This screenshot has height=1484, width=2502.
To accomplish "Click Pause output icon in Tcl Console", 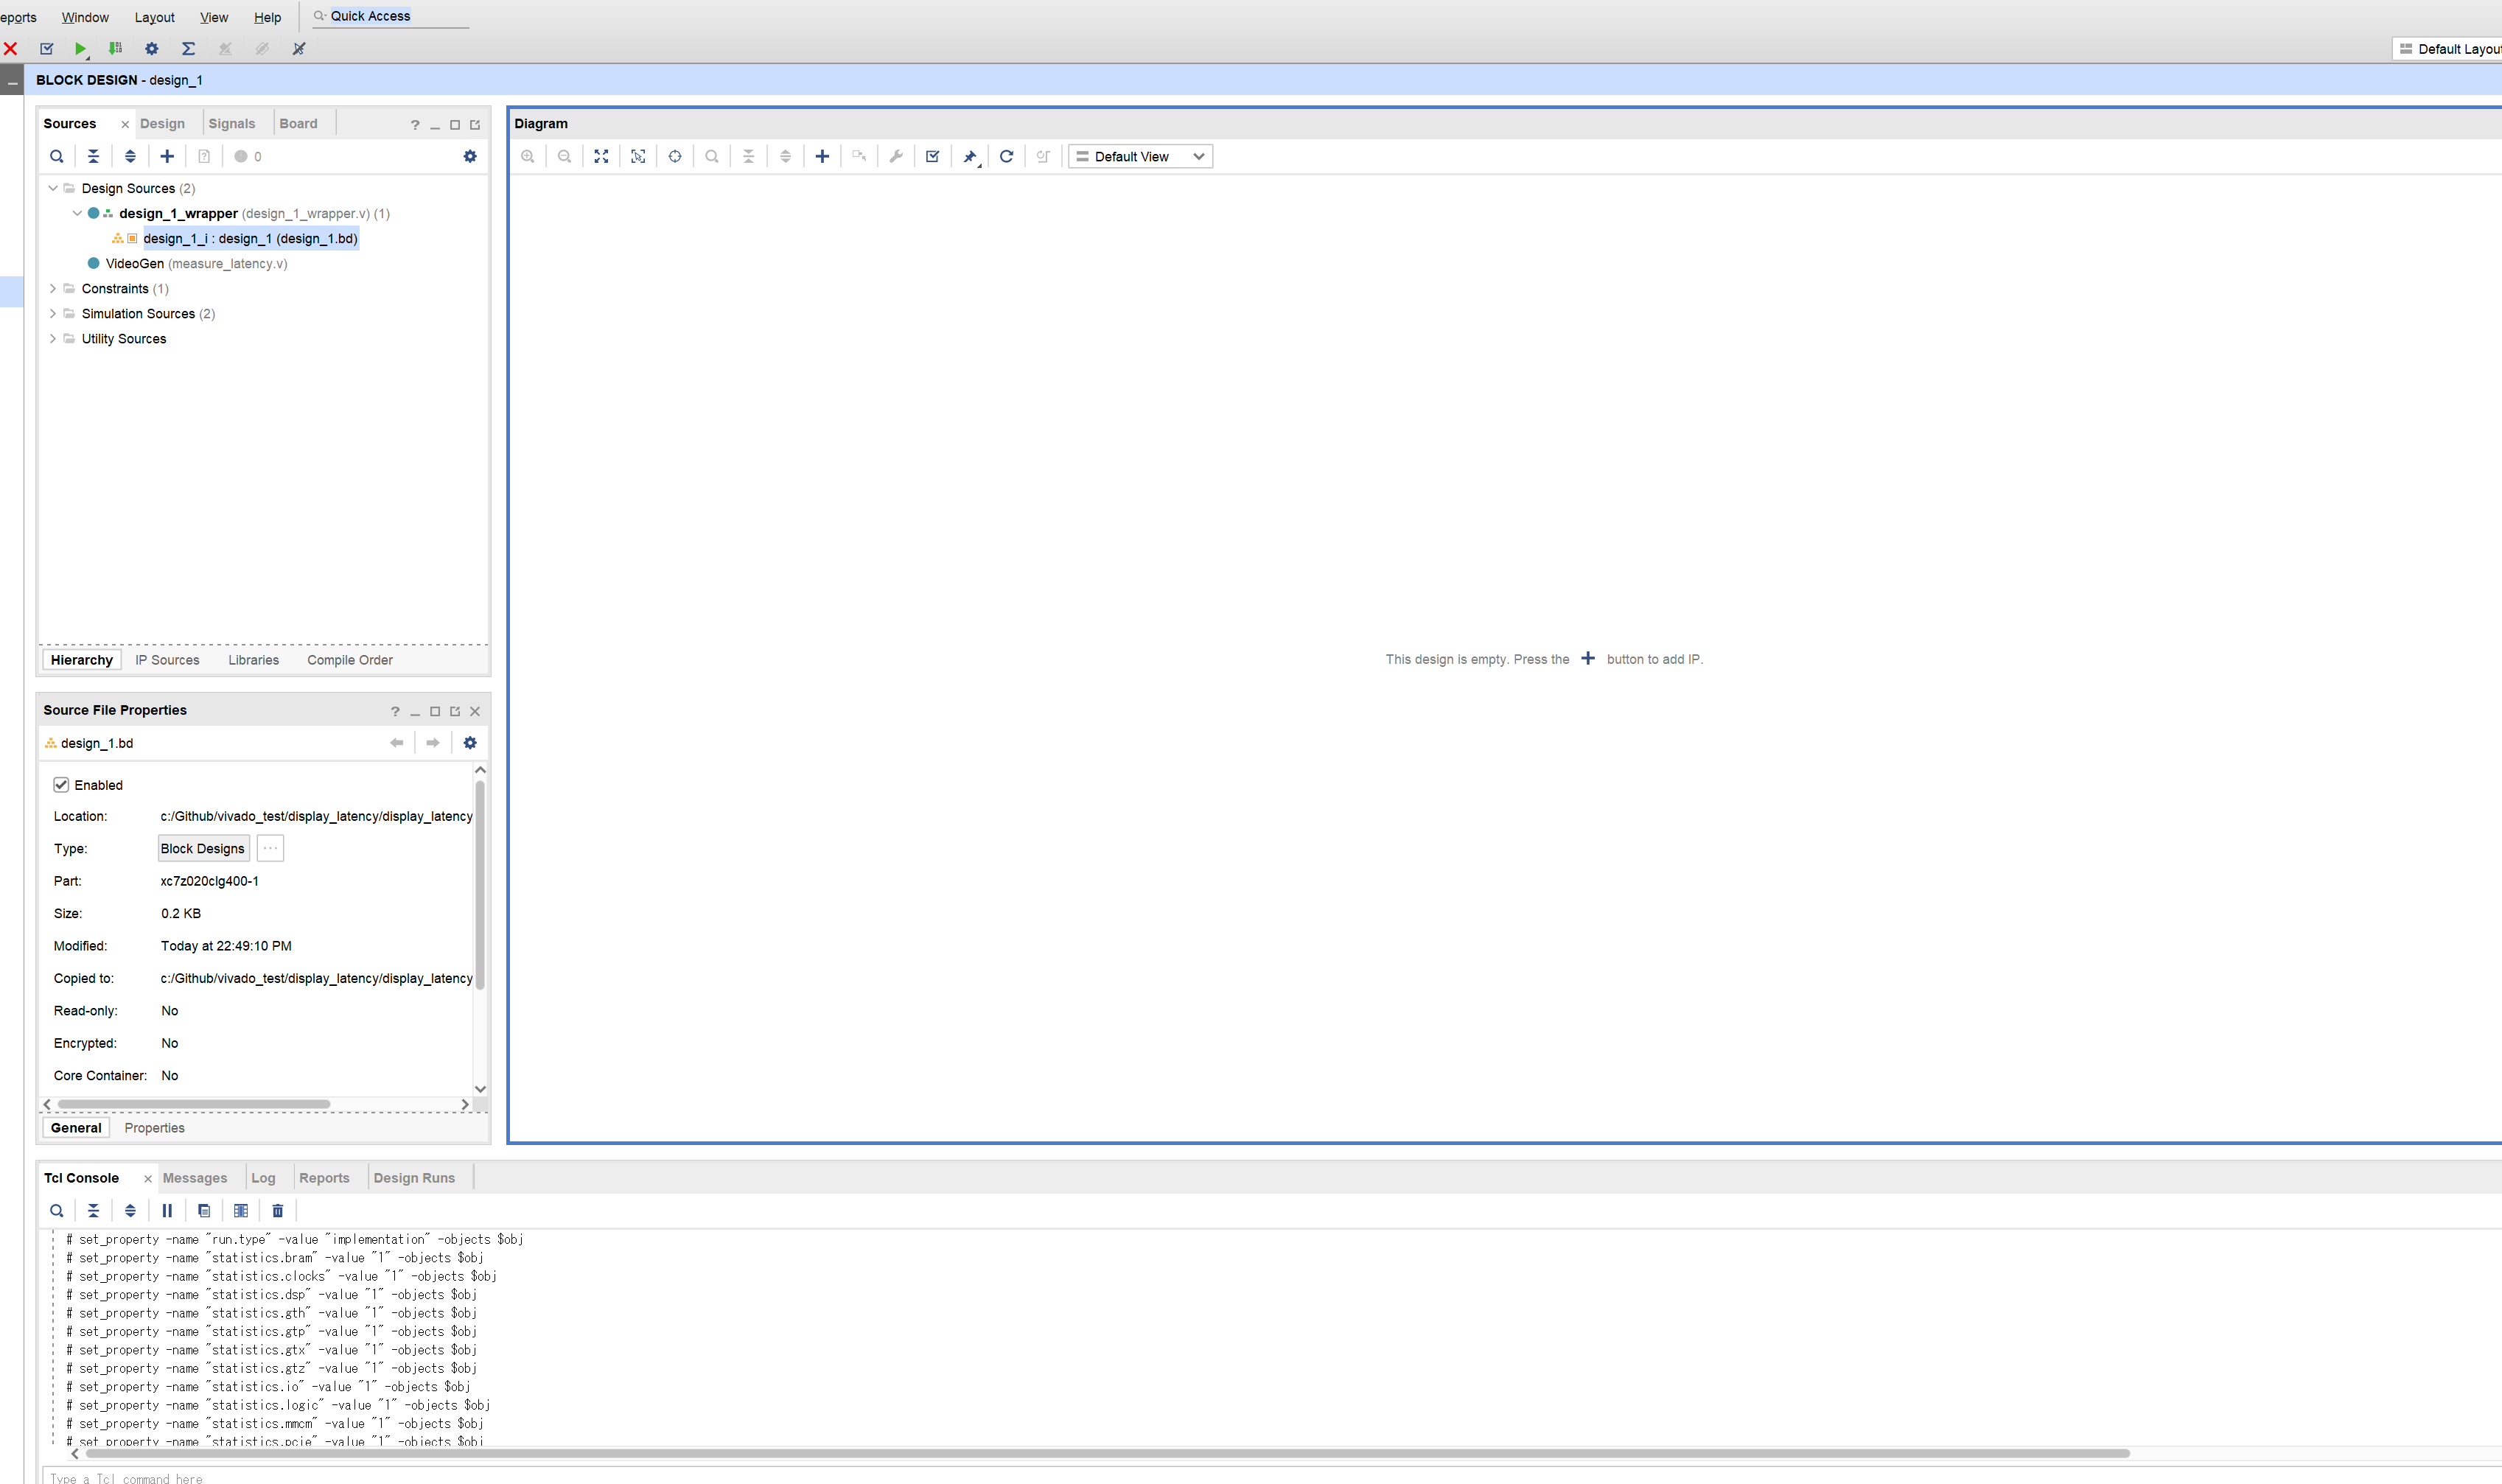I will click(x=167, y=1210).
